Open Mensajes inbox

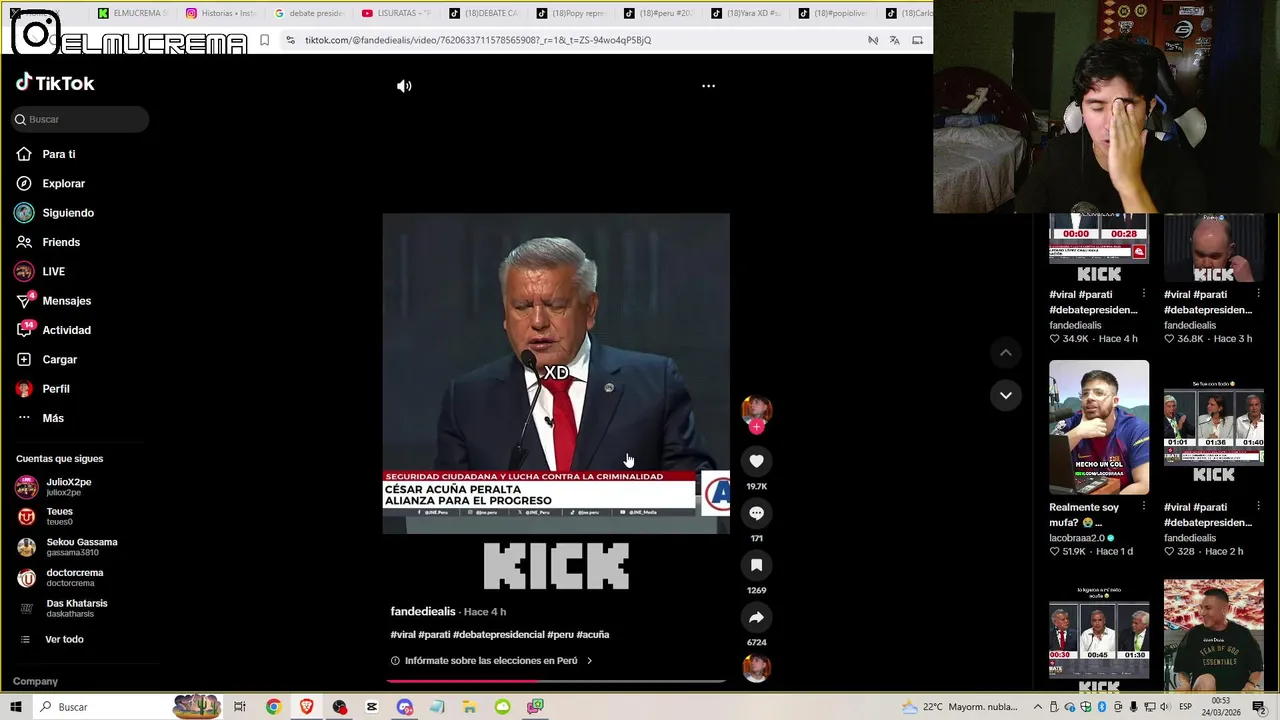coord(66,301)
